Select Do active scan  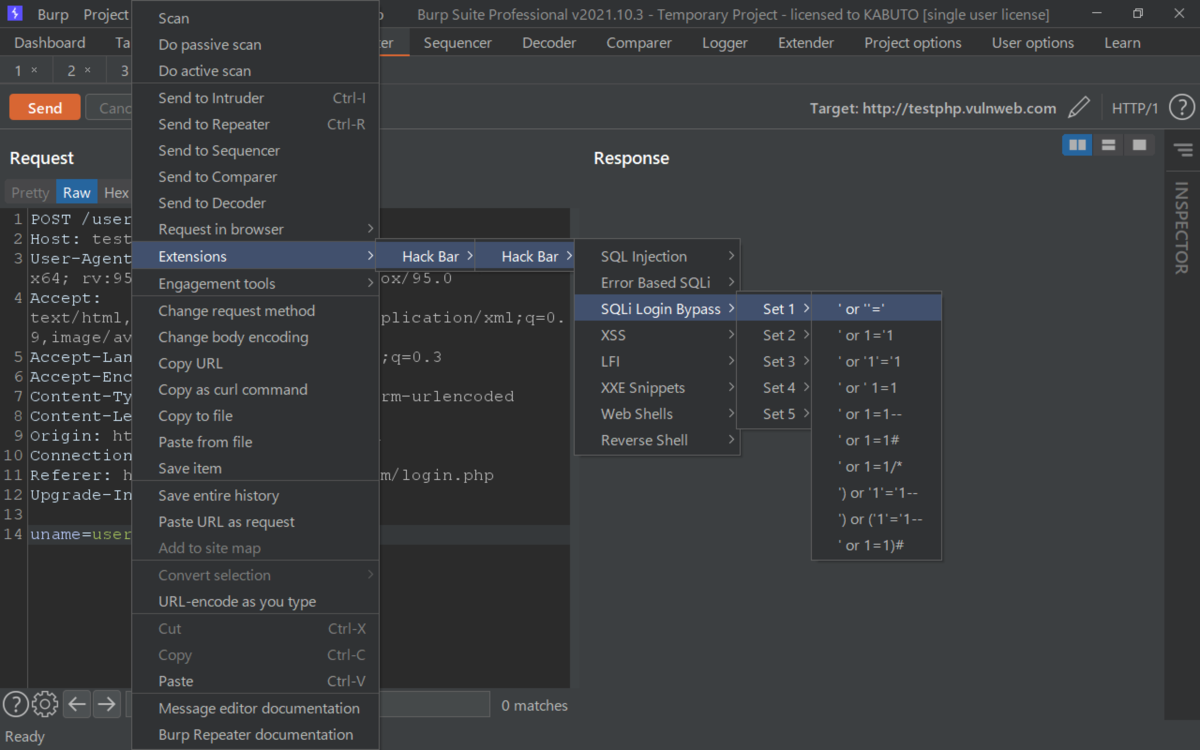tap(255, 71)
